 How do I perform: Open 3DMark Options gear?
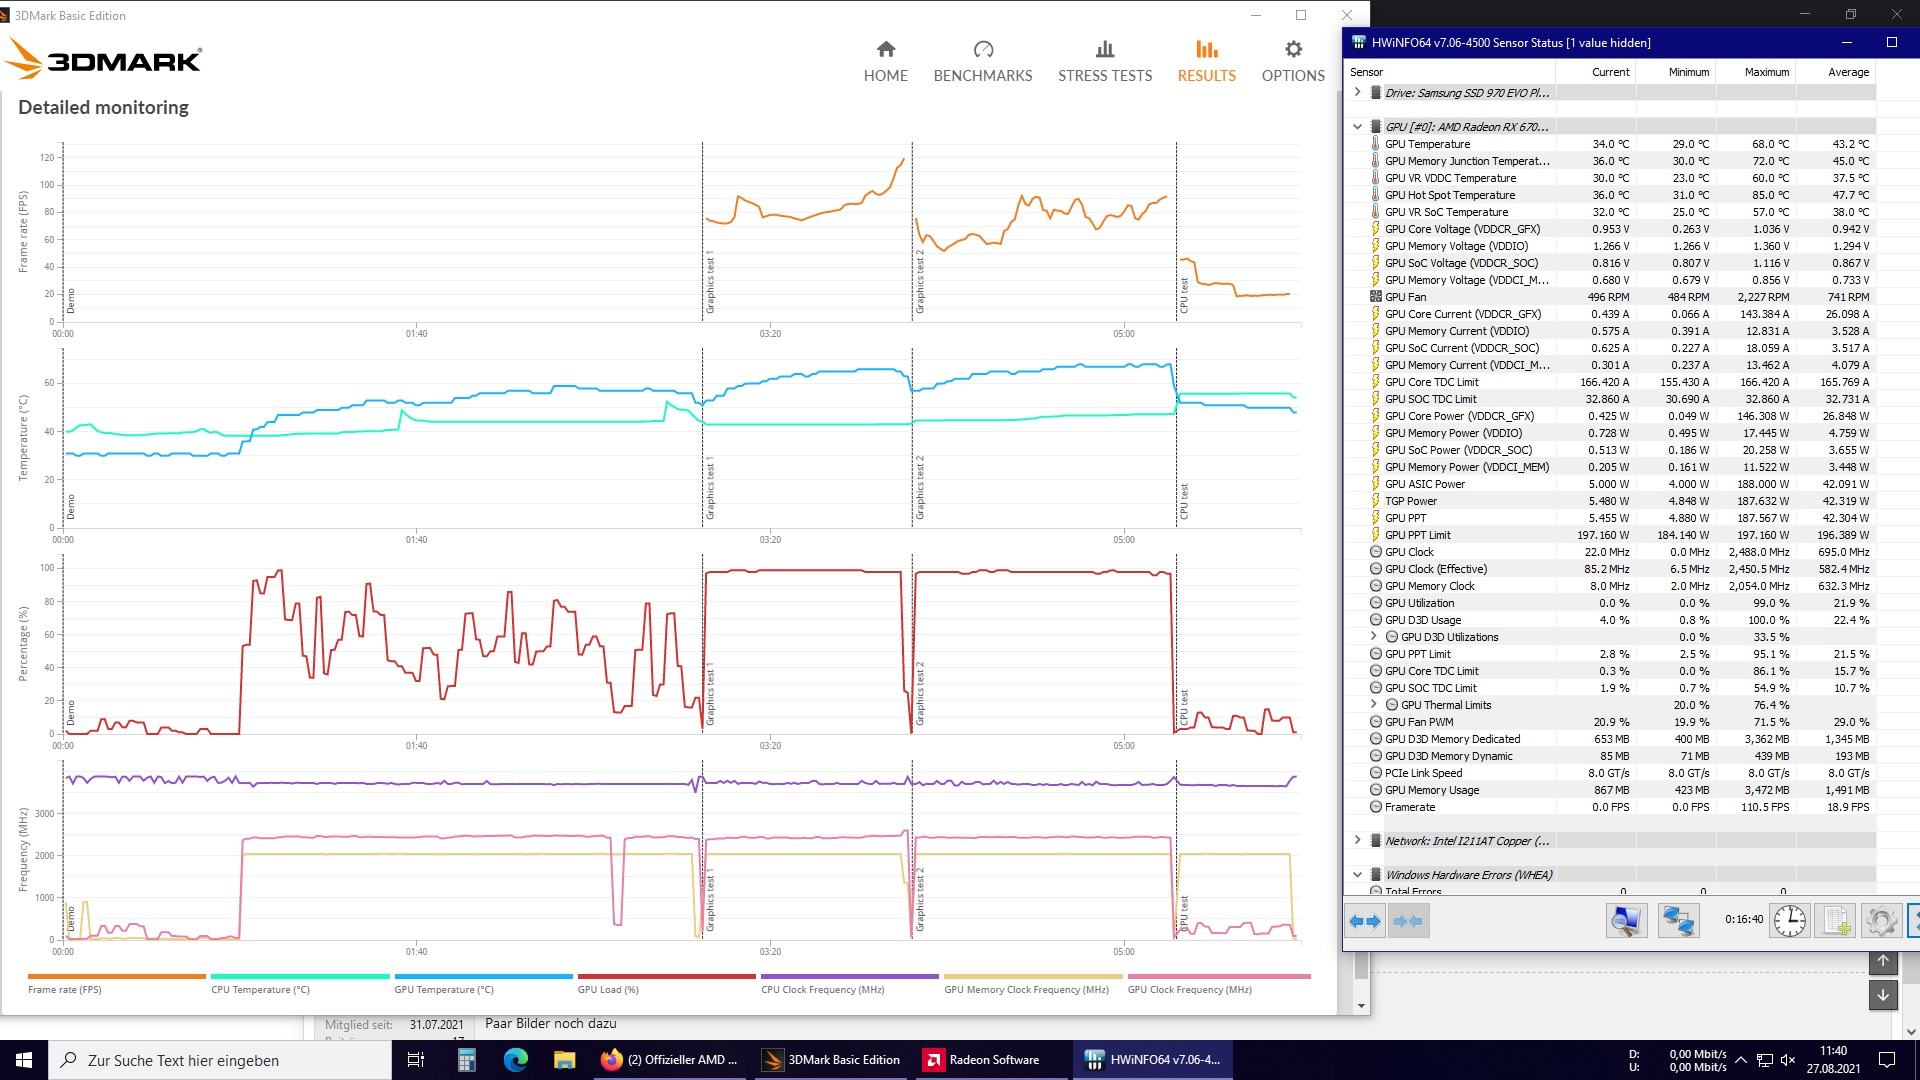(1292, 61)
